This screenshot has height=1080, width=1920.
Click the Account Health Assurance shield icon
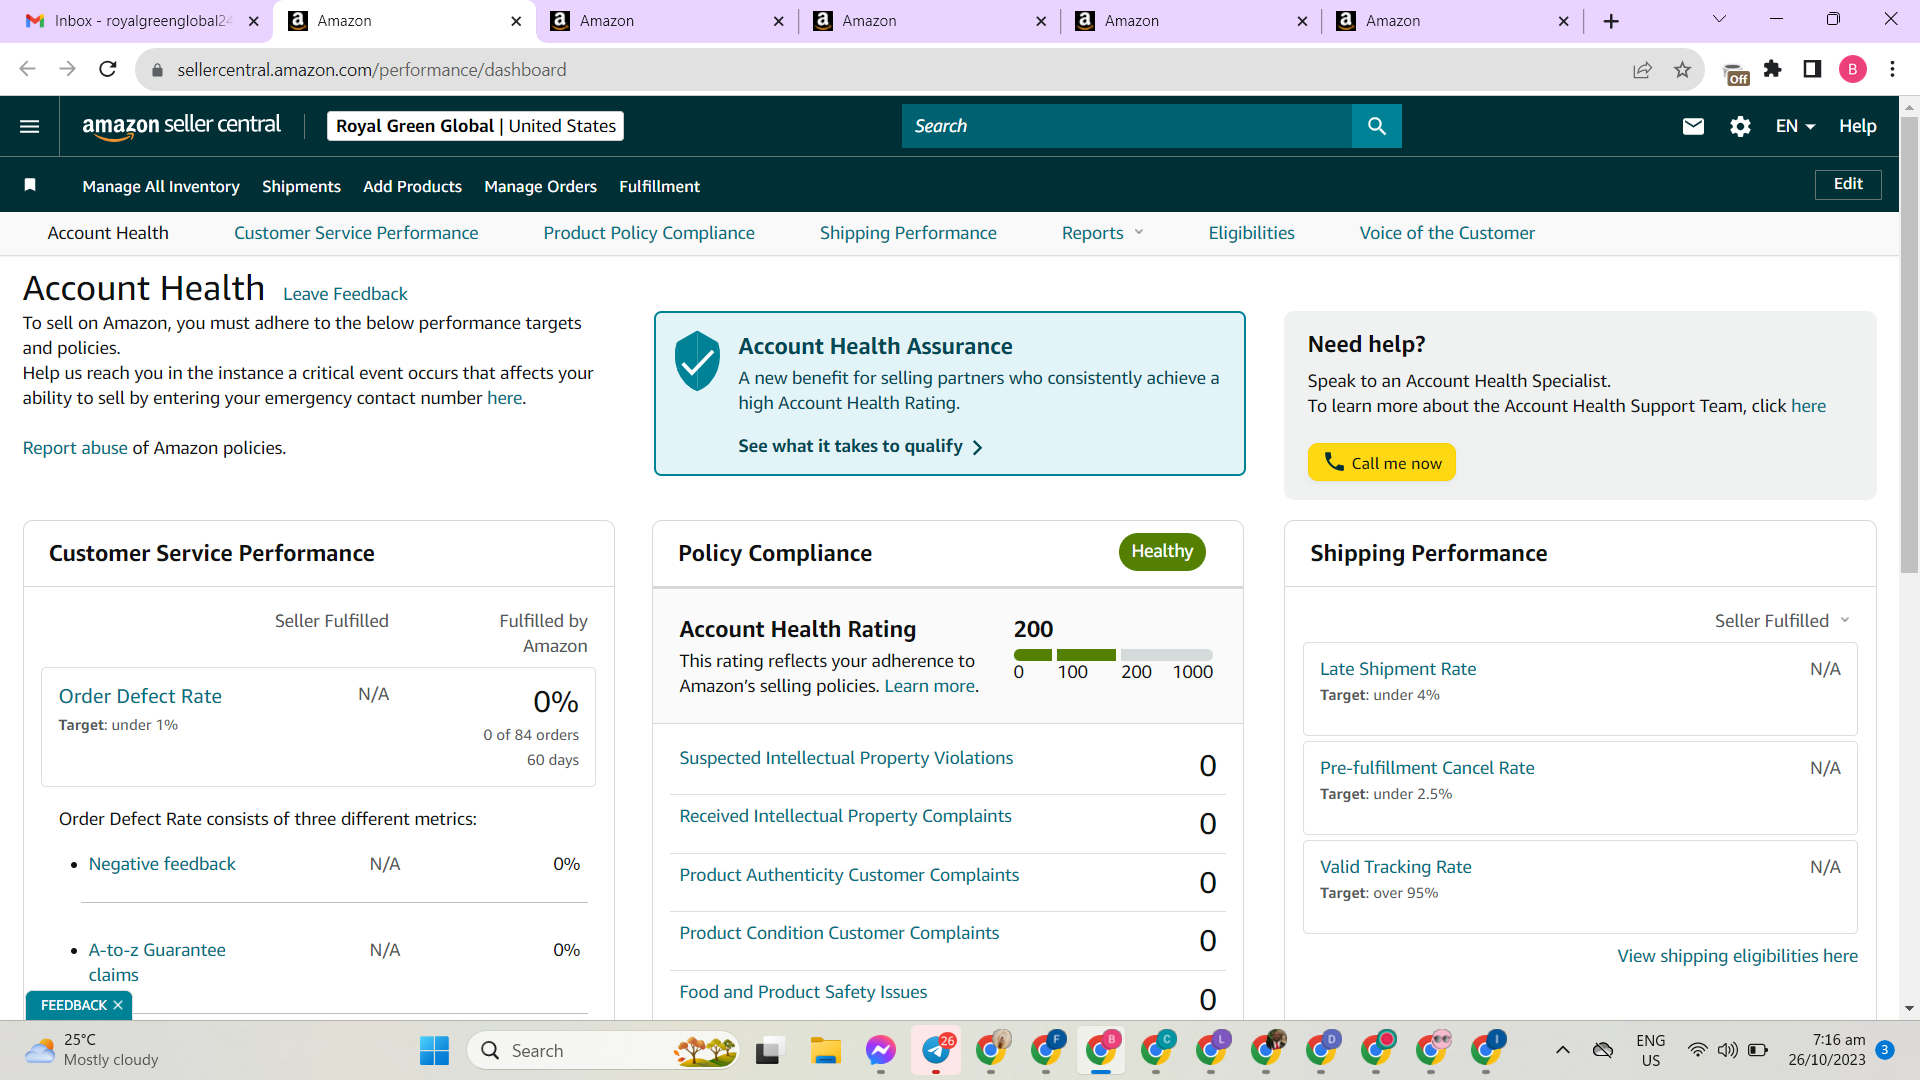(x=697, y=360)
